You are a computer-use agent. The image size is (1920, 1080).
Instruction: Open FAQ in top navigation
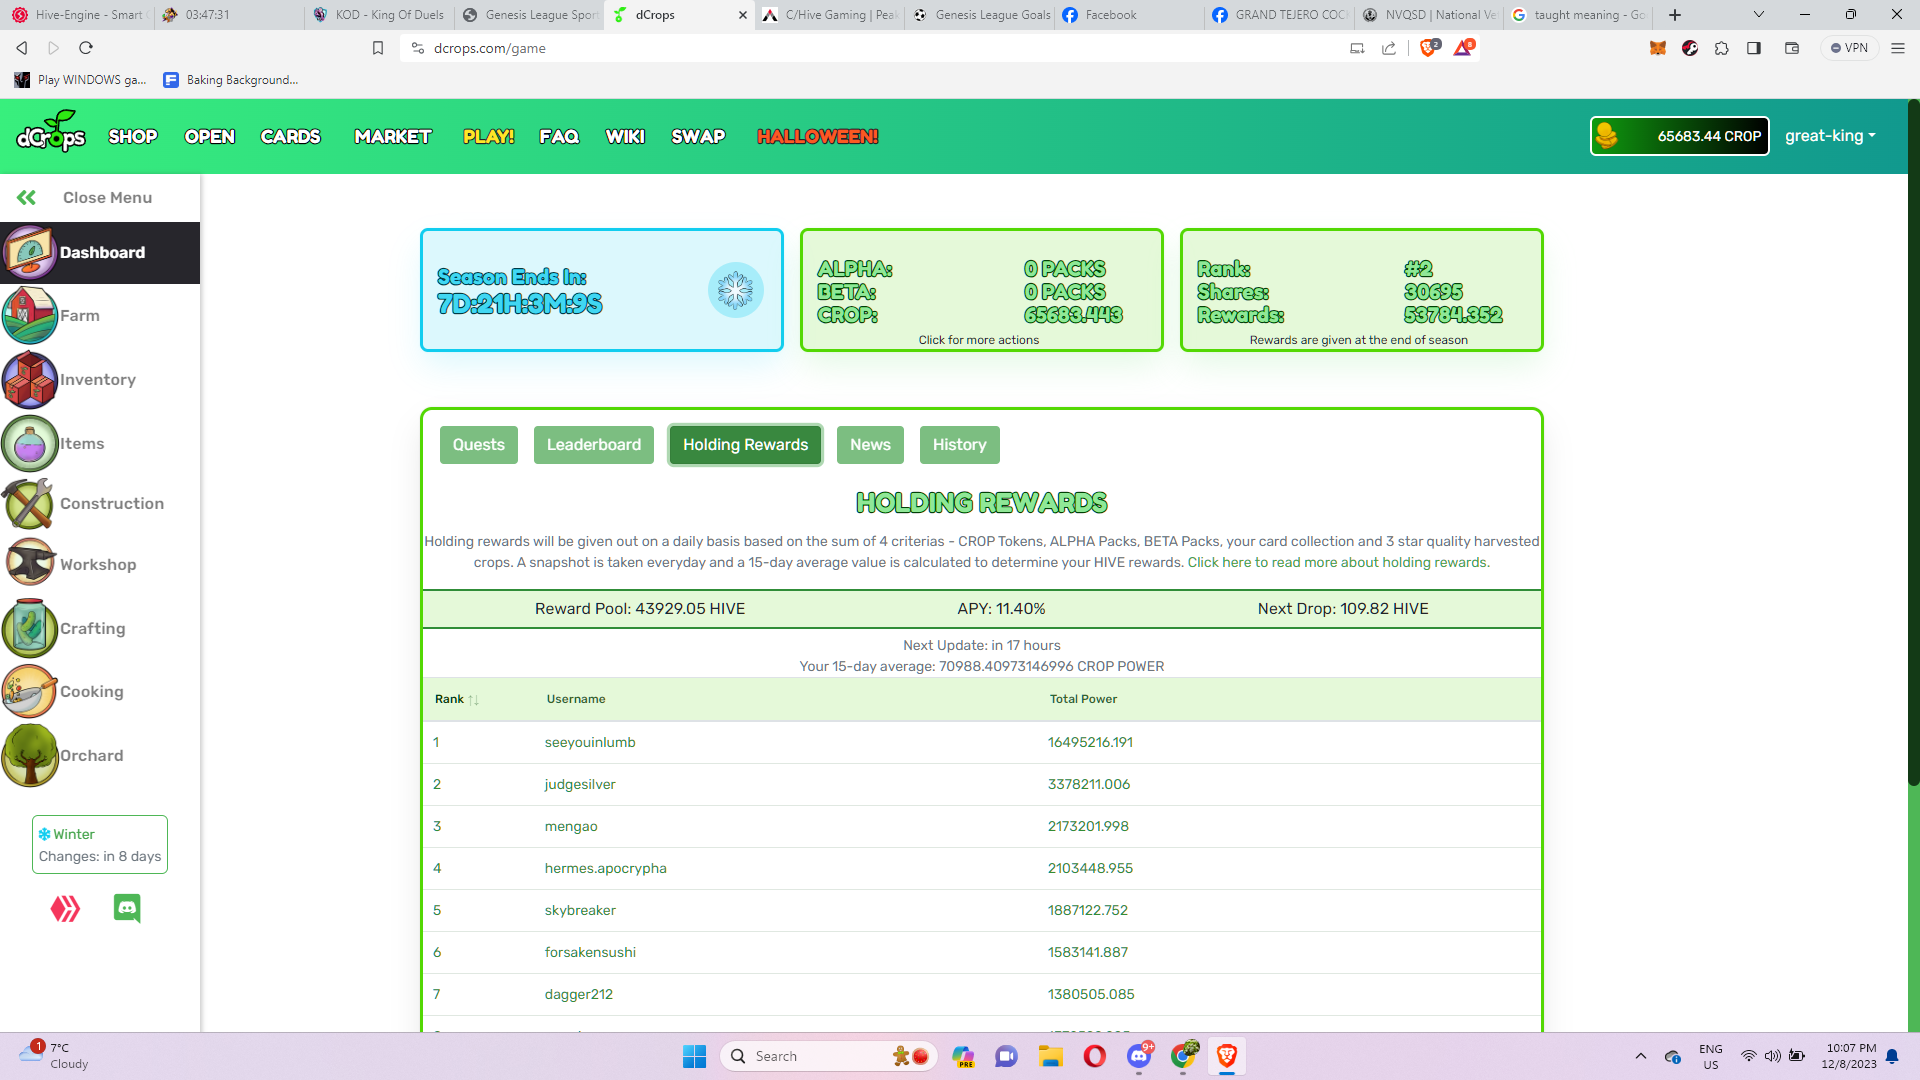[x=559, y=136]
